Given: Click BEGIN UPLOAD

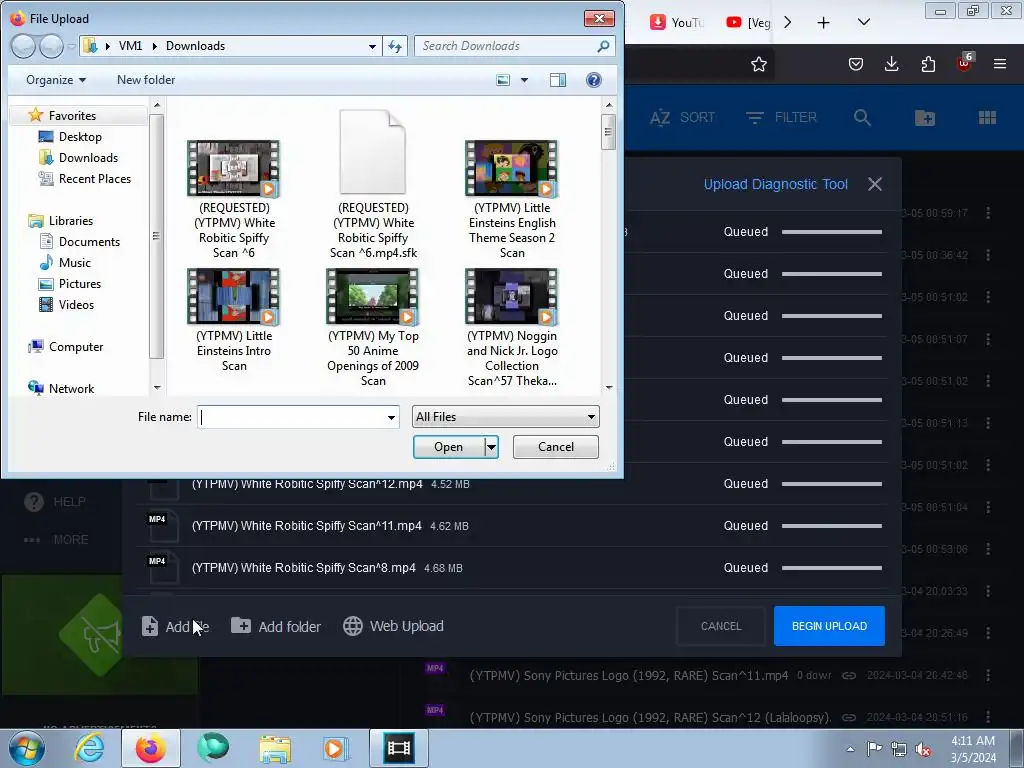Looking at the screenshot, I should [829, 626].
